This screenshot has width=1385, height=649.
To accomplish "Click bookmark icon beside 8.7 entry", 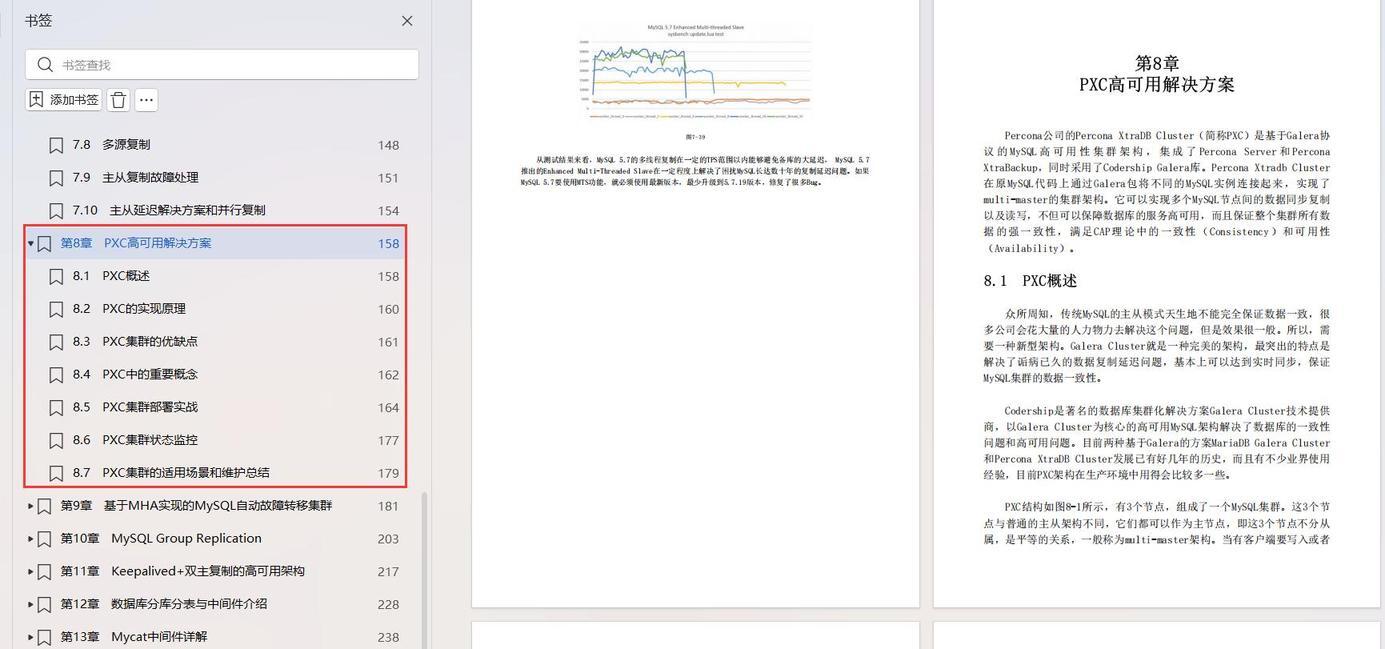I will click(x=56, y=474).
